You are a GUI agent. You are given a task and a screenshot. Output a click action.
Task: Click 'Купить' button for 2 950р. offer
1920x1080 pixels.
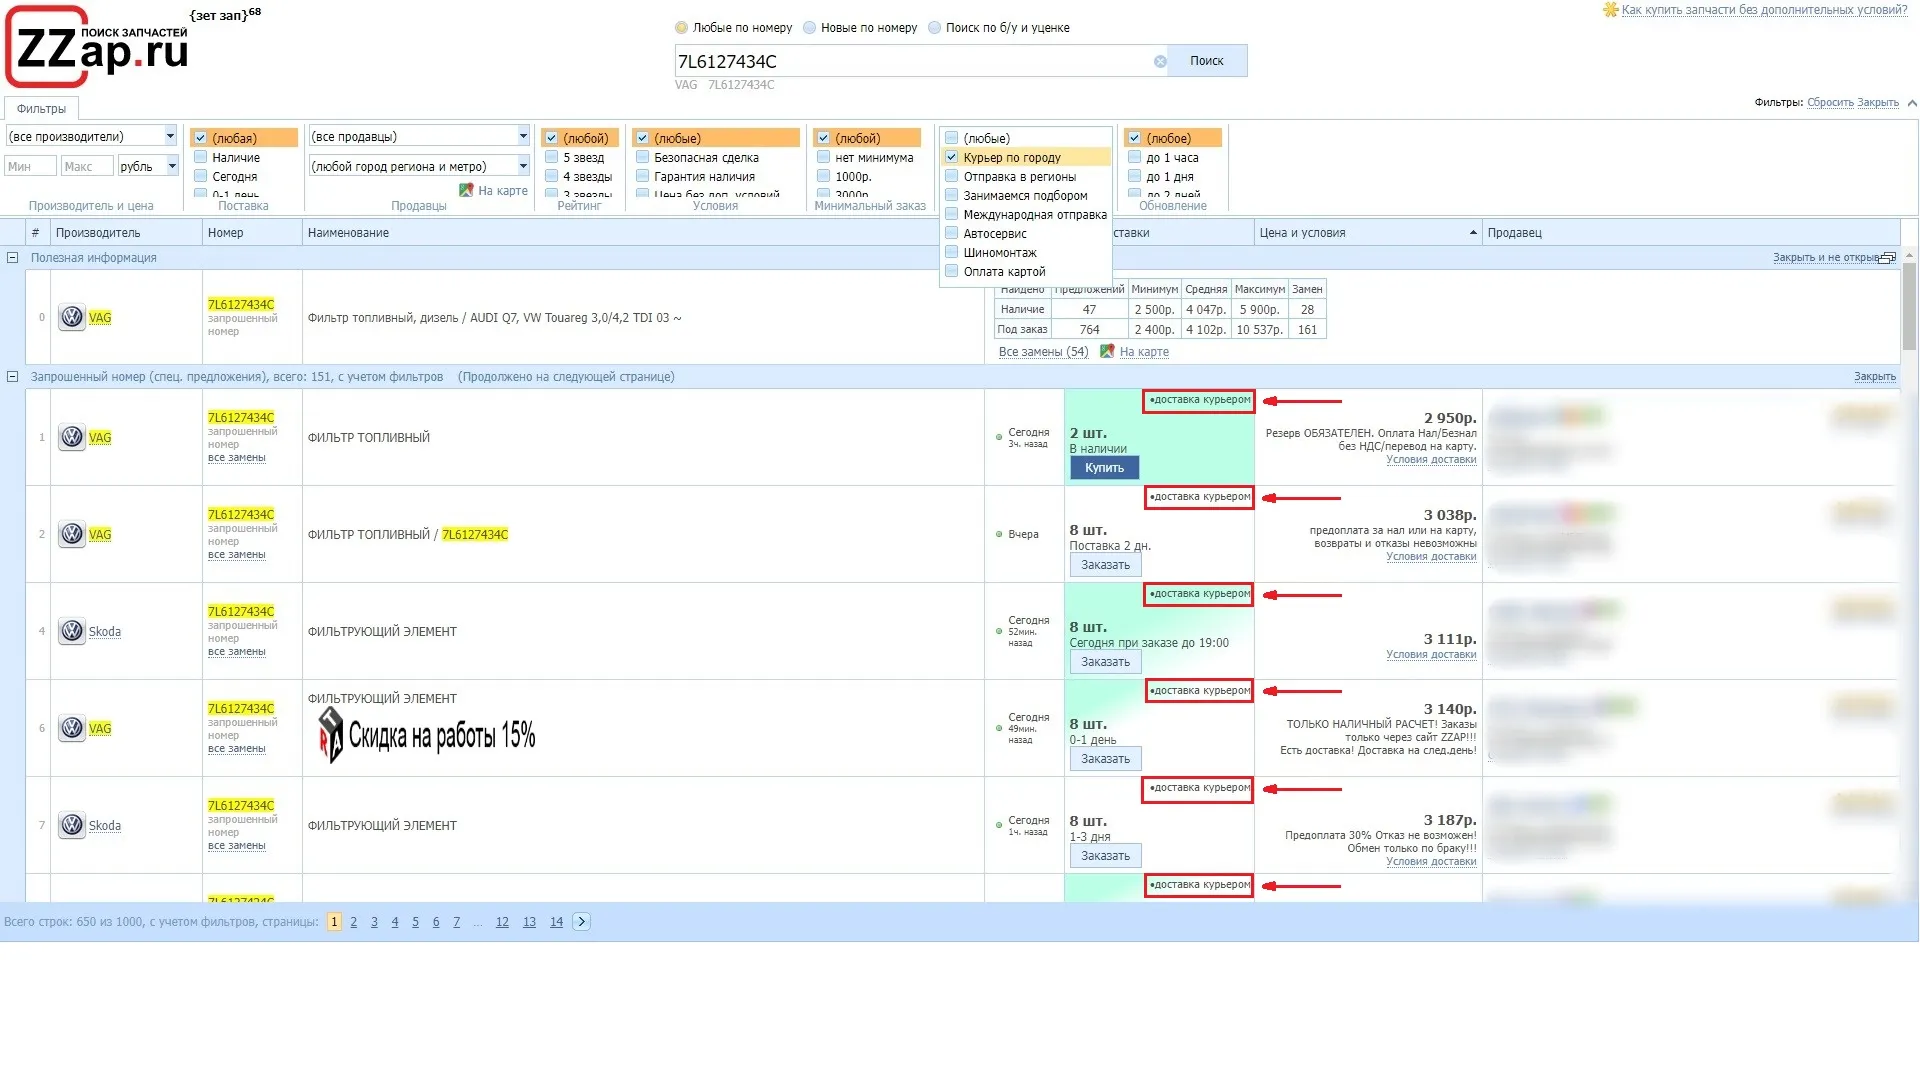pos(1105,468)
